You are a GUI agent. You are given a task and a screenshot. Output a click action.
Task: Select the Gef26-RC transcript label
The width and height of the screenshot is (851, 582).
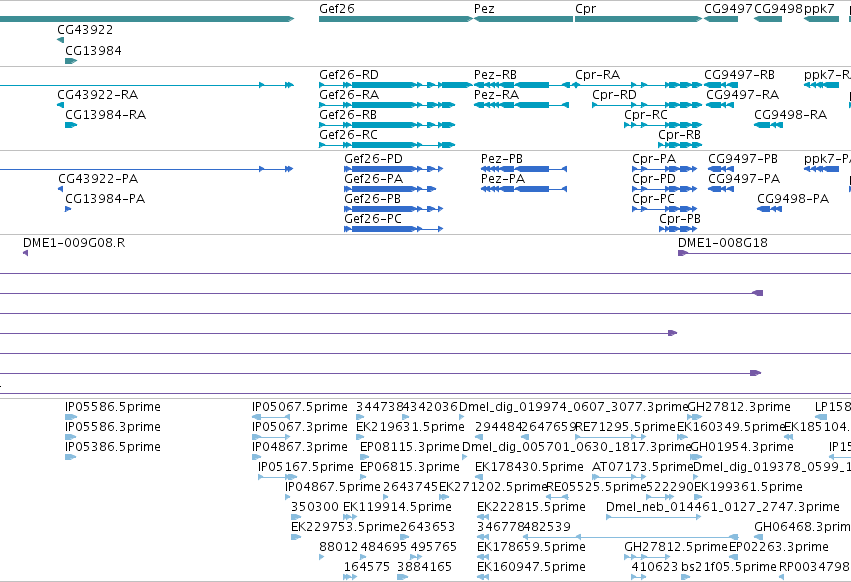348,135
